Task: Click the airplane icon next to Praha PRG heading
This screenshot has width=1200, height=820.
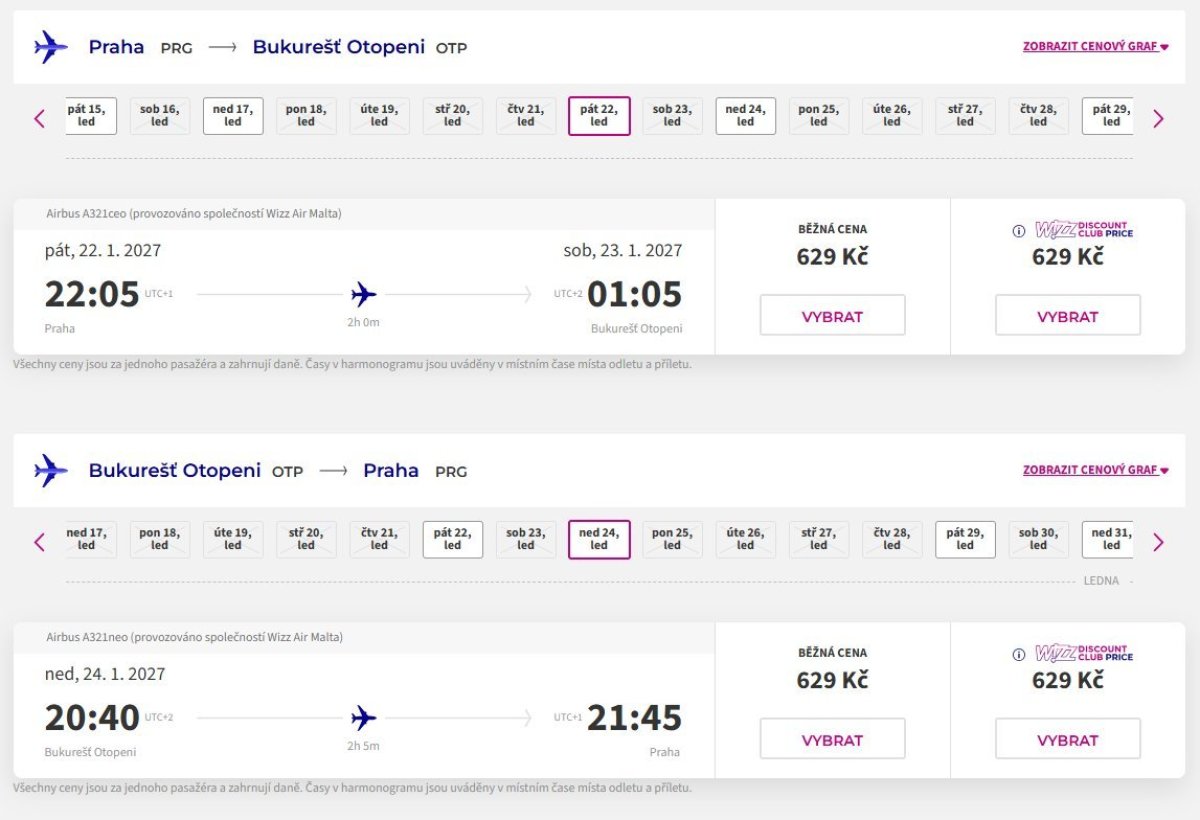Action: click(x=50, y=47)
